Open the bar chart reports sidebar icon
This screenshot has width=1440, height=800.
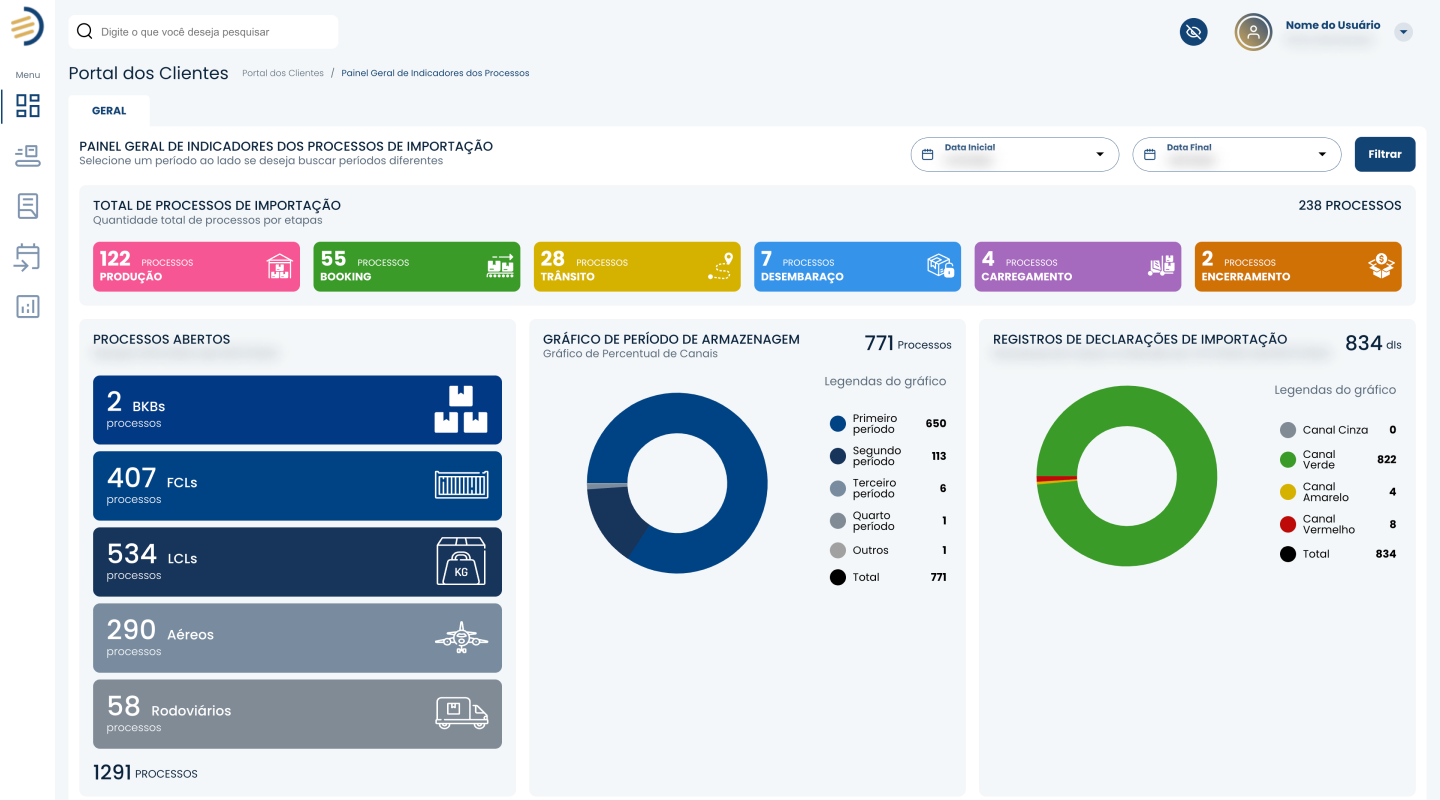(28, 307)
